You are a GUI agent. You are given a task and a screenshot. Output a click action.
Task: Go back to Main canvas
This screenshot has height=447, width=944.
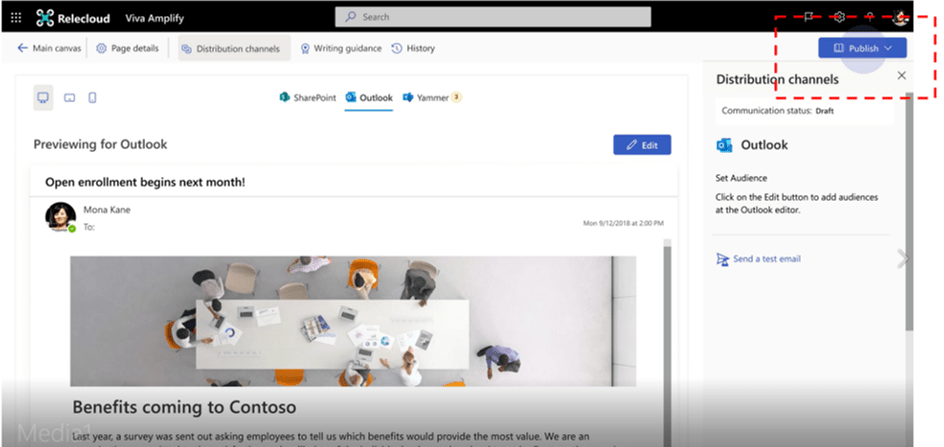click(49, 48)
